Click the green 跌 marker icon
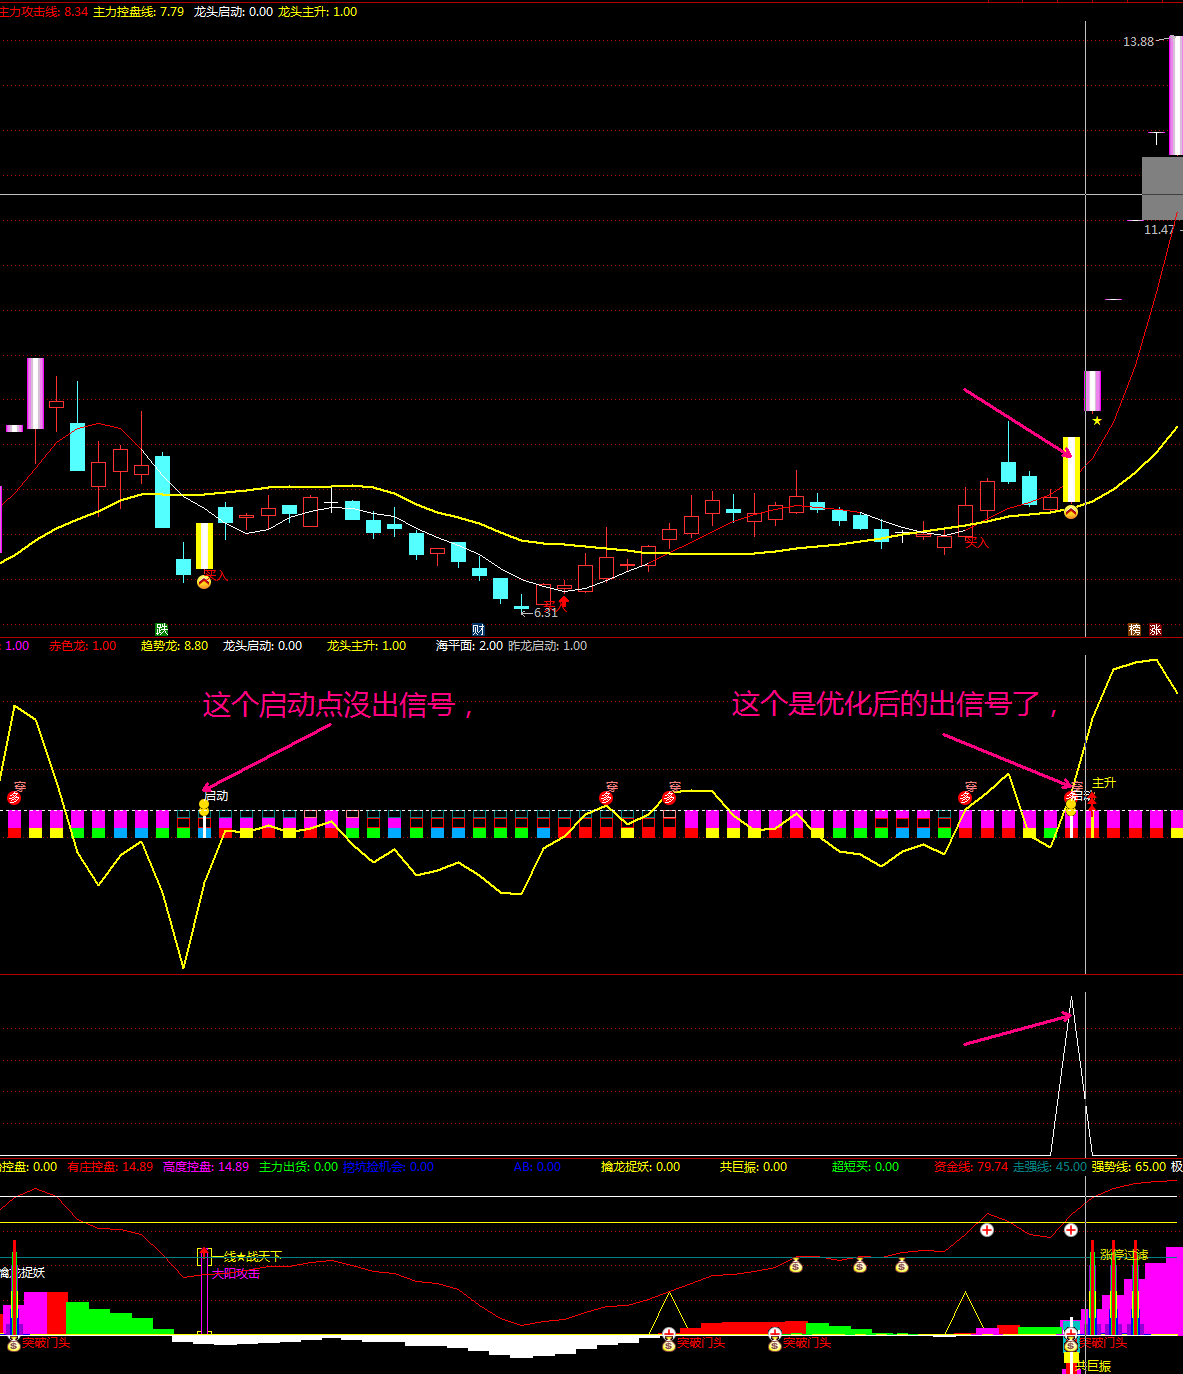 click(162, 630)
